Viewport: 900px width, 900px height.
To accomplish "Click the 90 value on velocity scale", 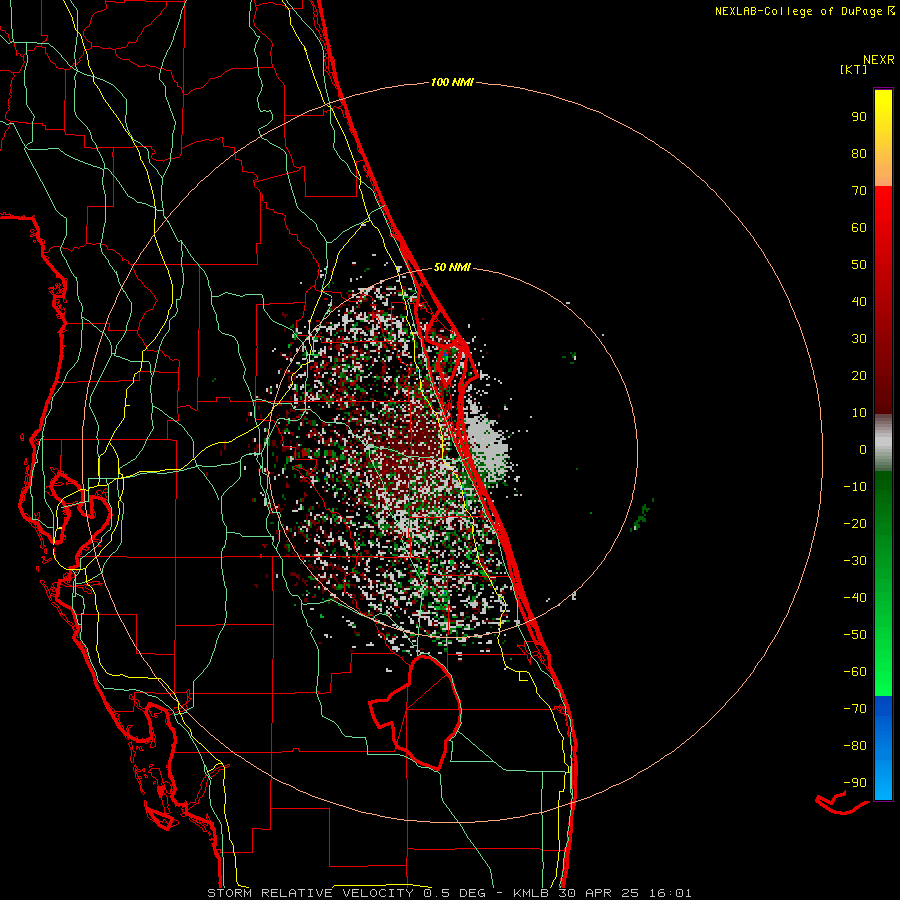I will coord(859,117).
